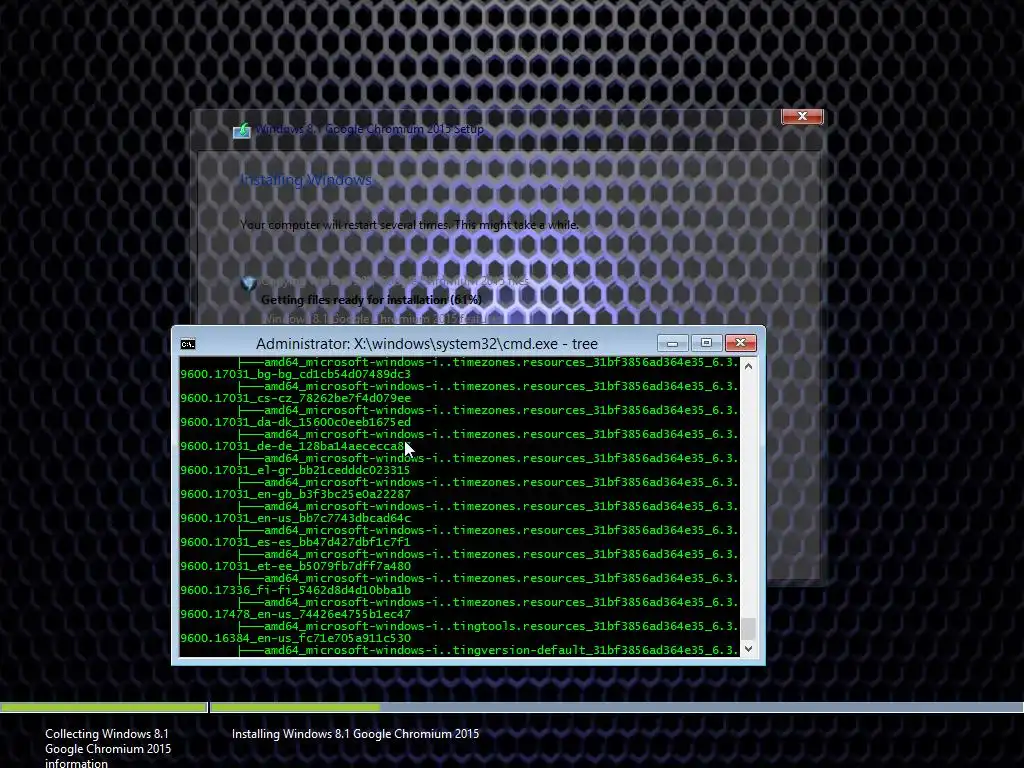Click the console line '9600.17031_cs-cz_78262be7f4d079ee'
The image size is (1024, 768).
point(295,398)
